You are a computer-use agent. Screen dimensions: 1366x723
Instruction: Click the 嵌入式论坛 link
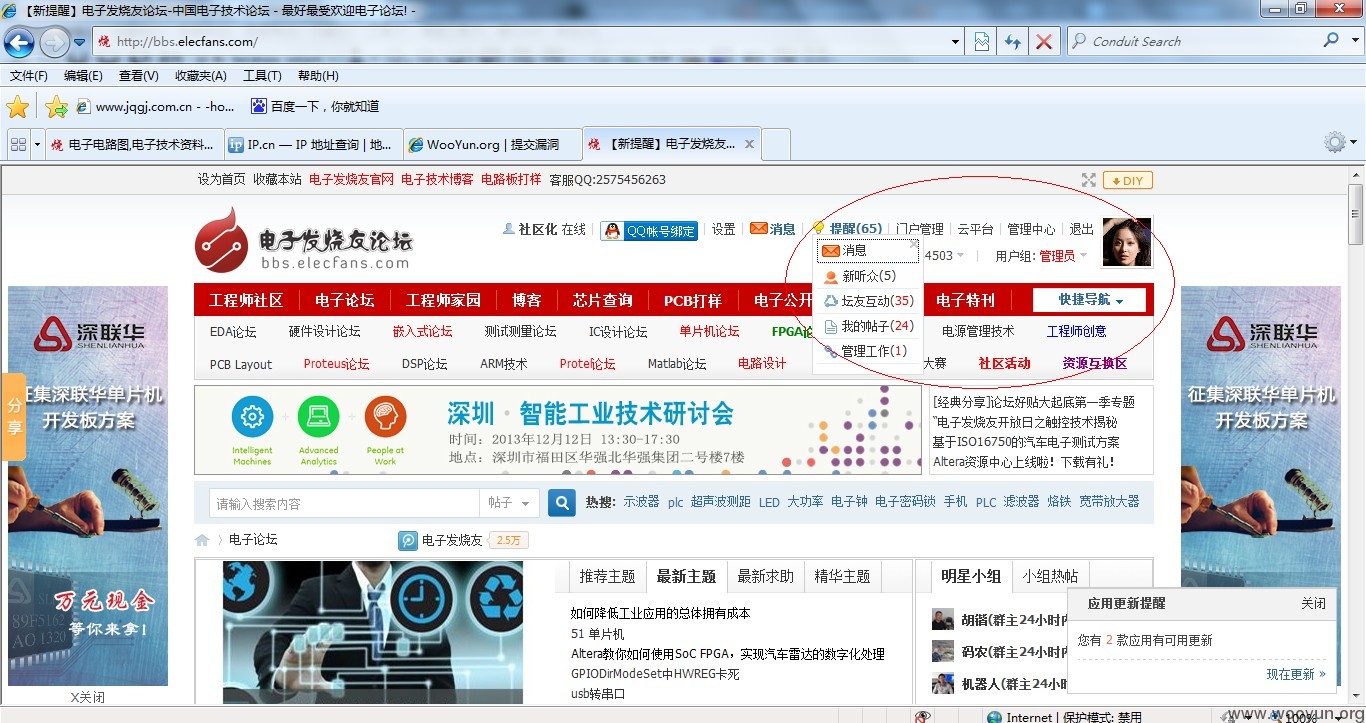tap(423, 331)
